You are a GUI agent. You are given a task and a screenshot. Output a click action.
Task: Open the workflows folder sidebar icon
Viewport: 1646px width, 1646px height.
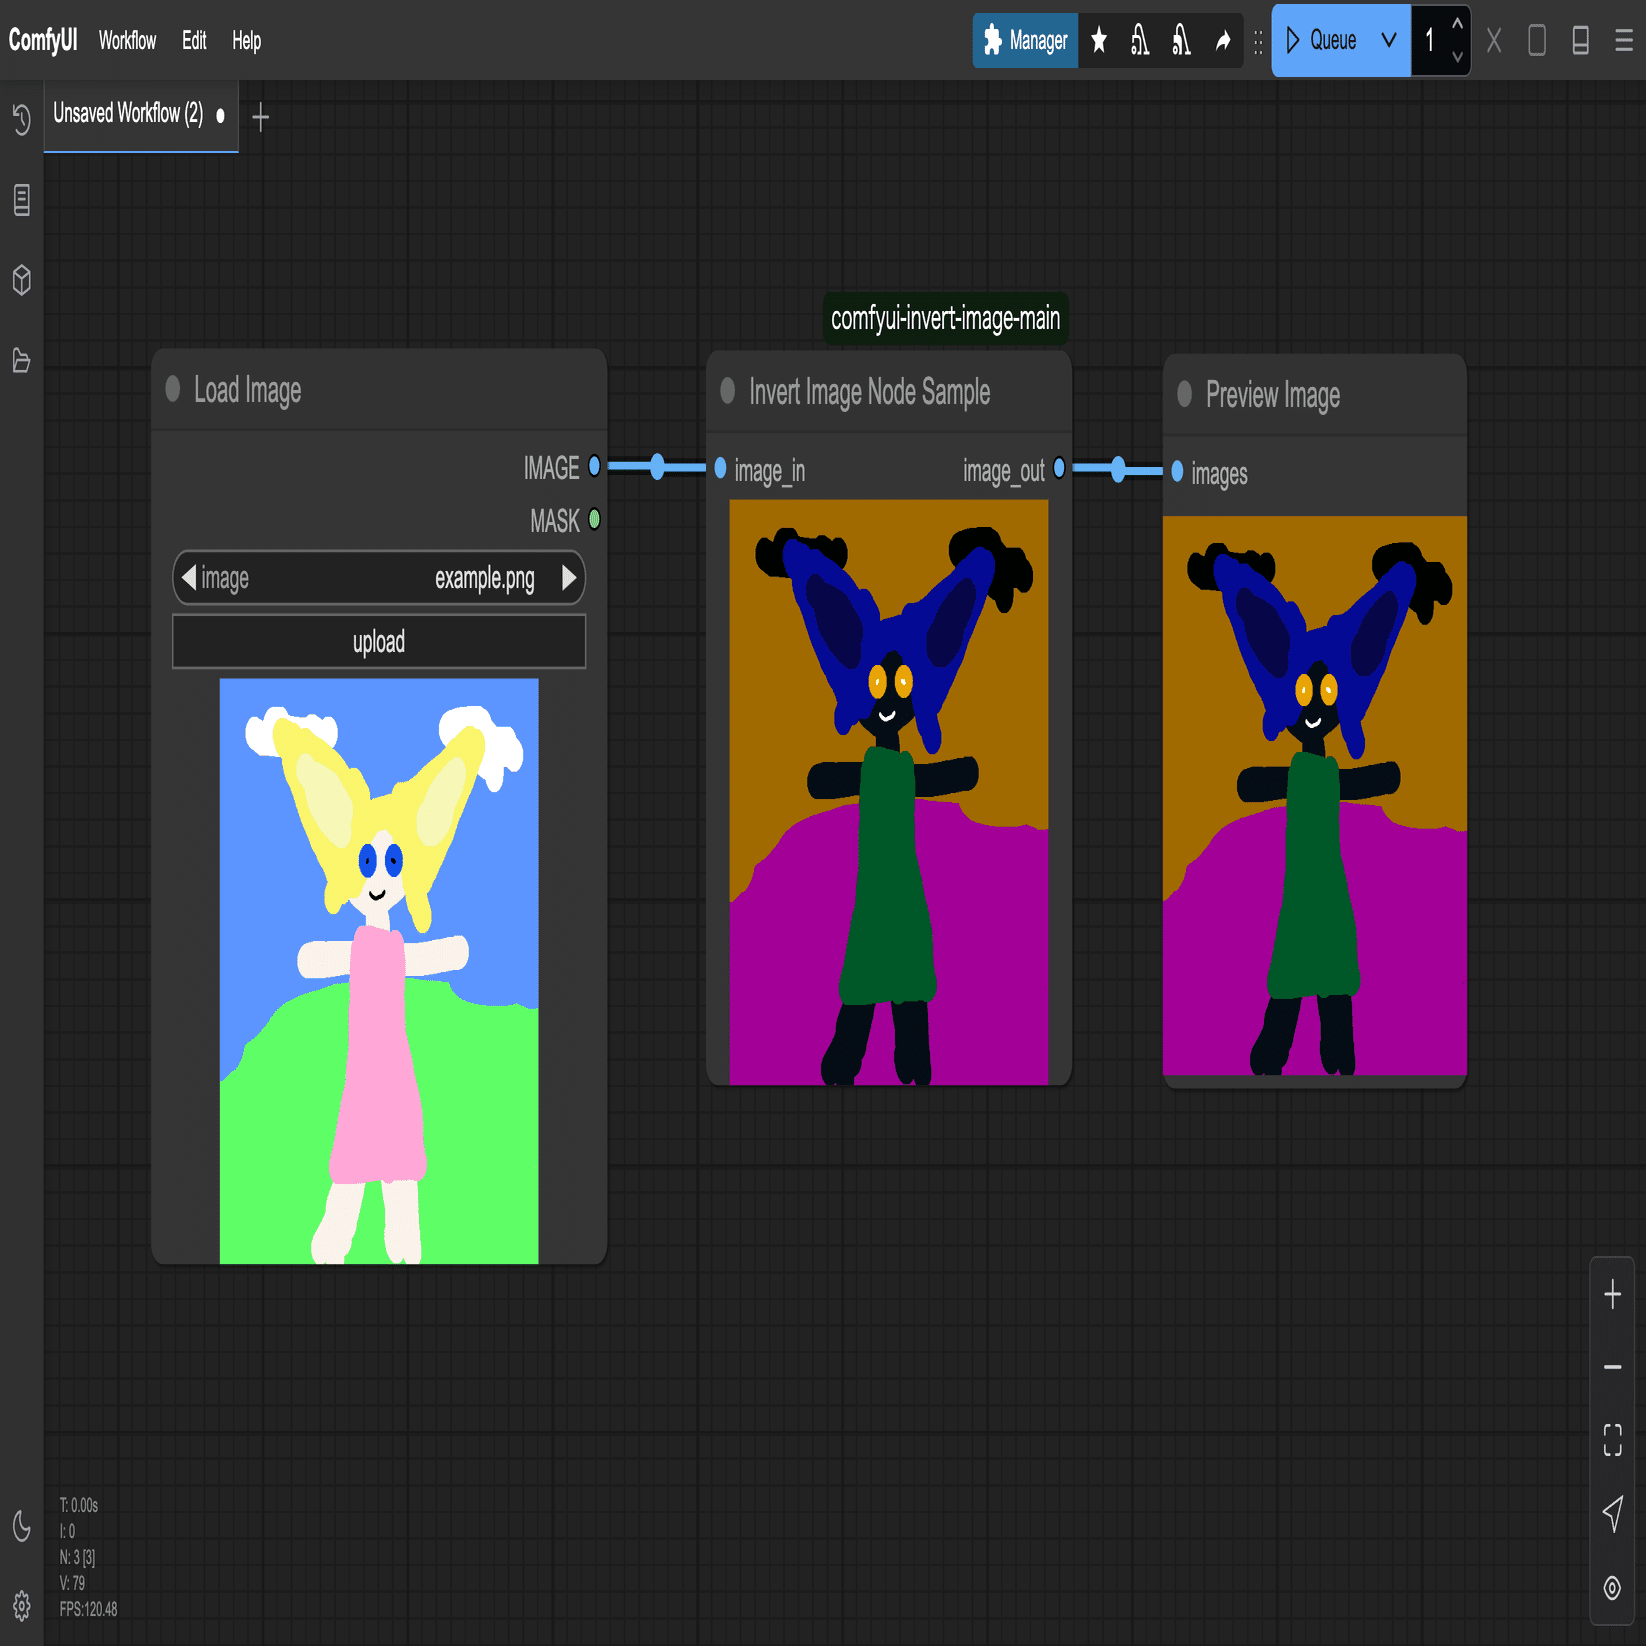pos(21,360)
